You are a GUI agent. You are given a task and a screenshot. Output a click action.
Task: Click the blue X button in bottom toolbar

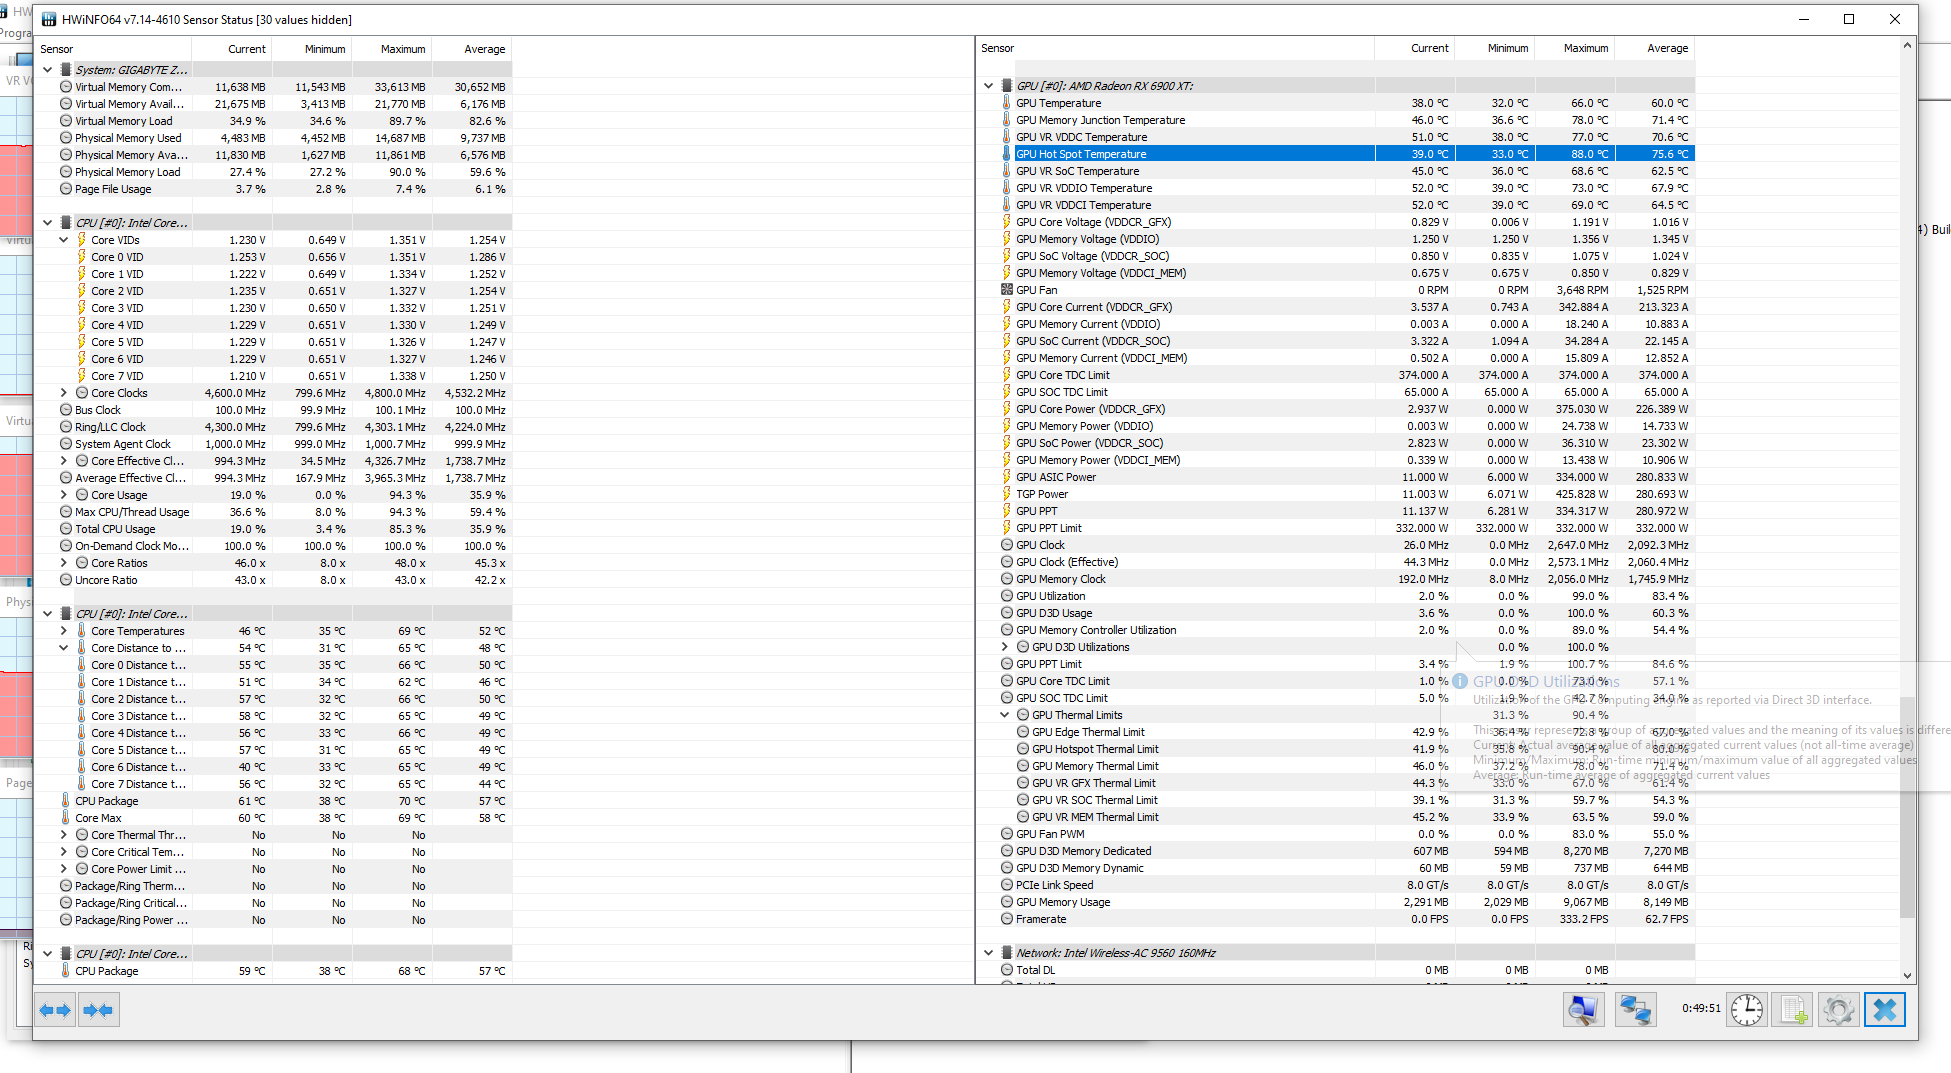pos(1885,1010)
